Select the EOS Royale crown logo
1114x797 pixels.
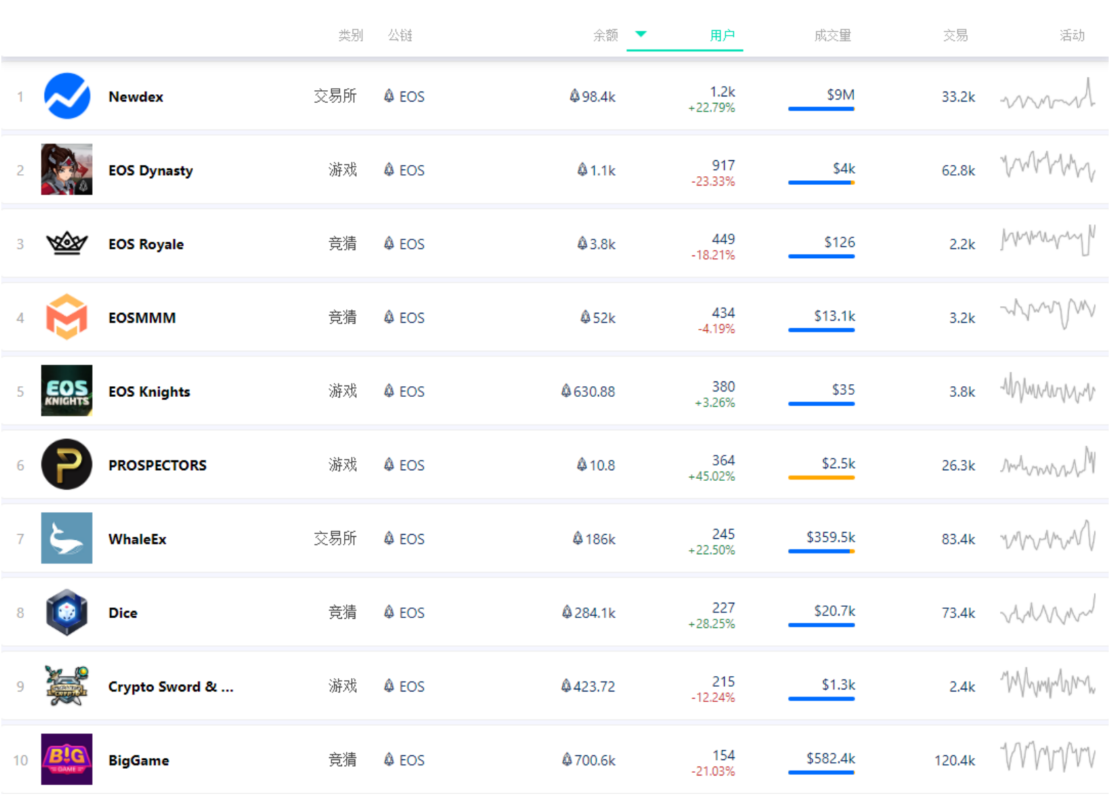click(x=67, y=244)
